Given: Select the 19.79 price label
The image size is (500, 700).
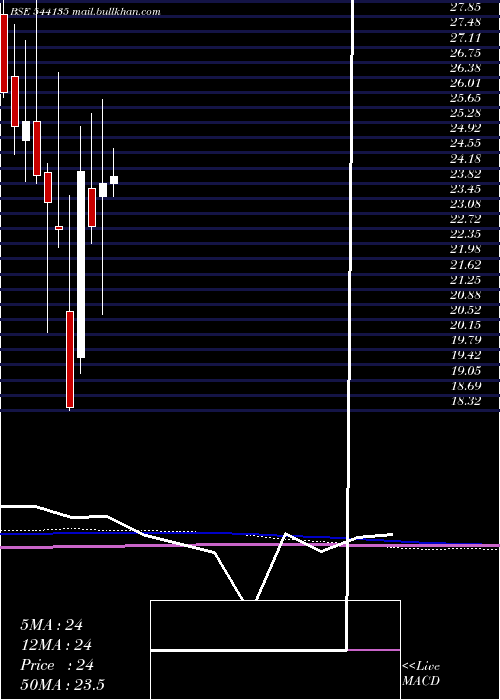Looking at the screenshot, I should pos(465,340).
